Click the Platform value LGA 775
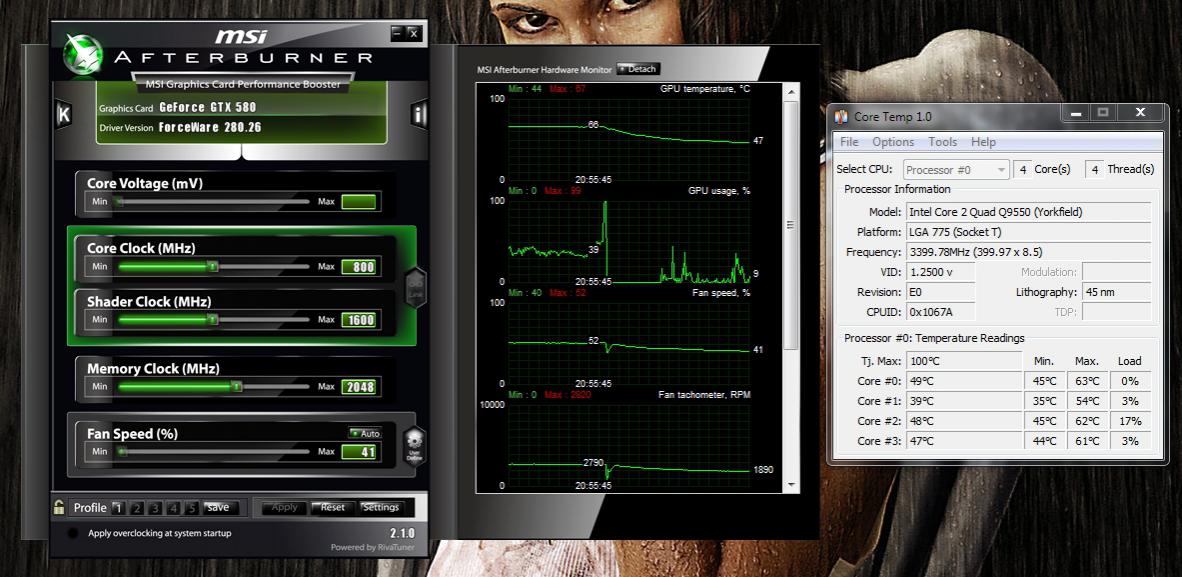 pyautogui.click(x=1028, y=232)
